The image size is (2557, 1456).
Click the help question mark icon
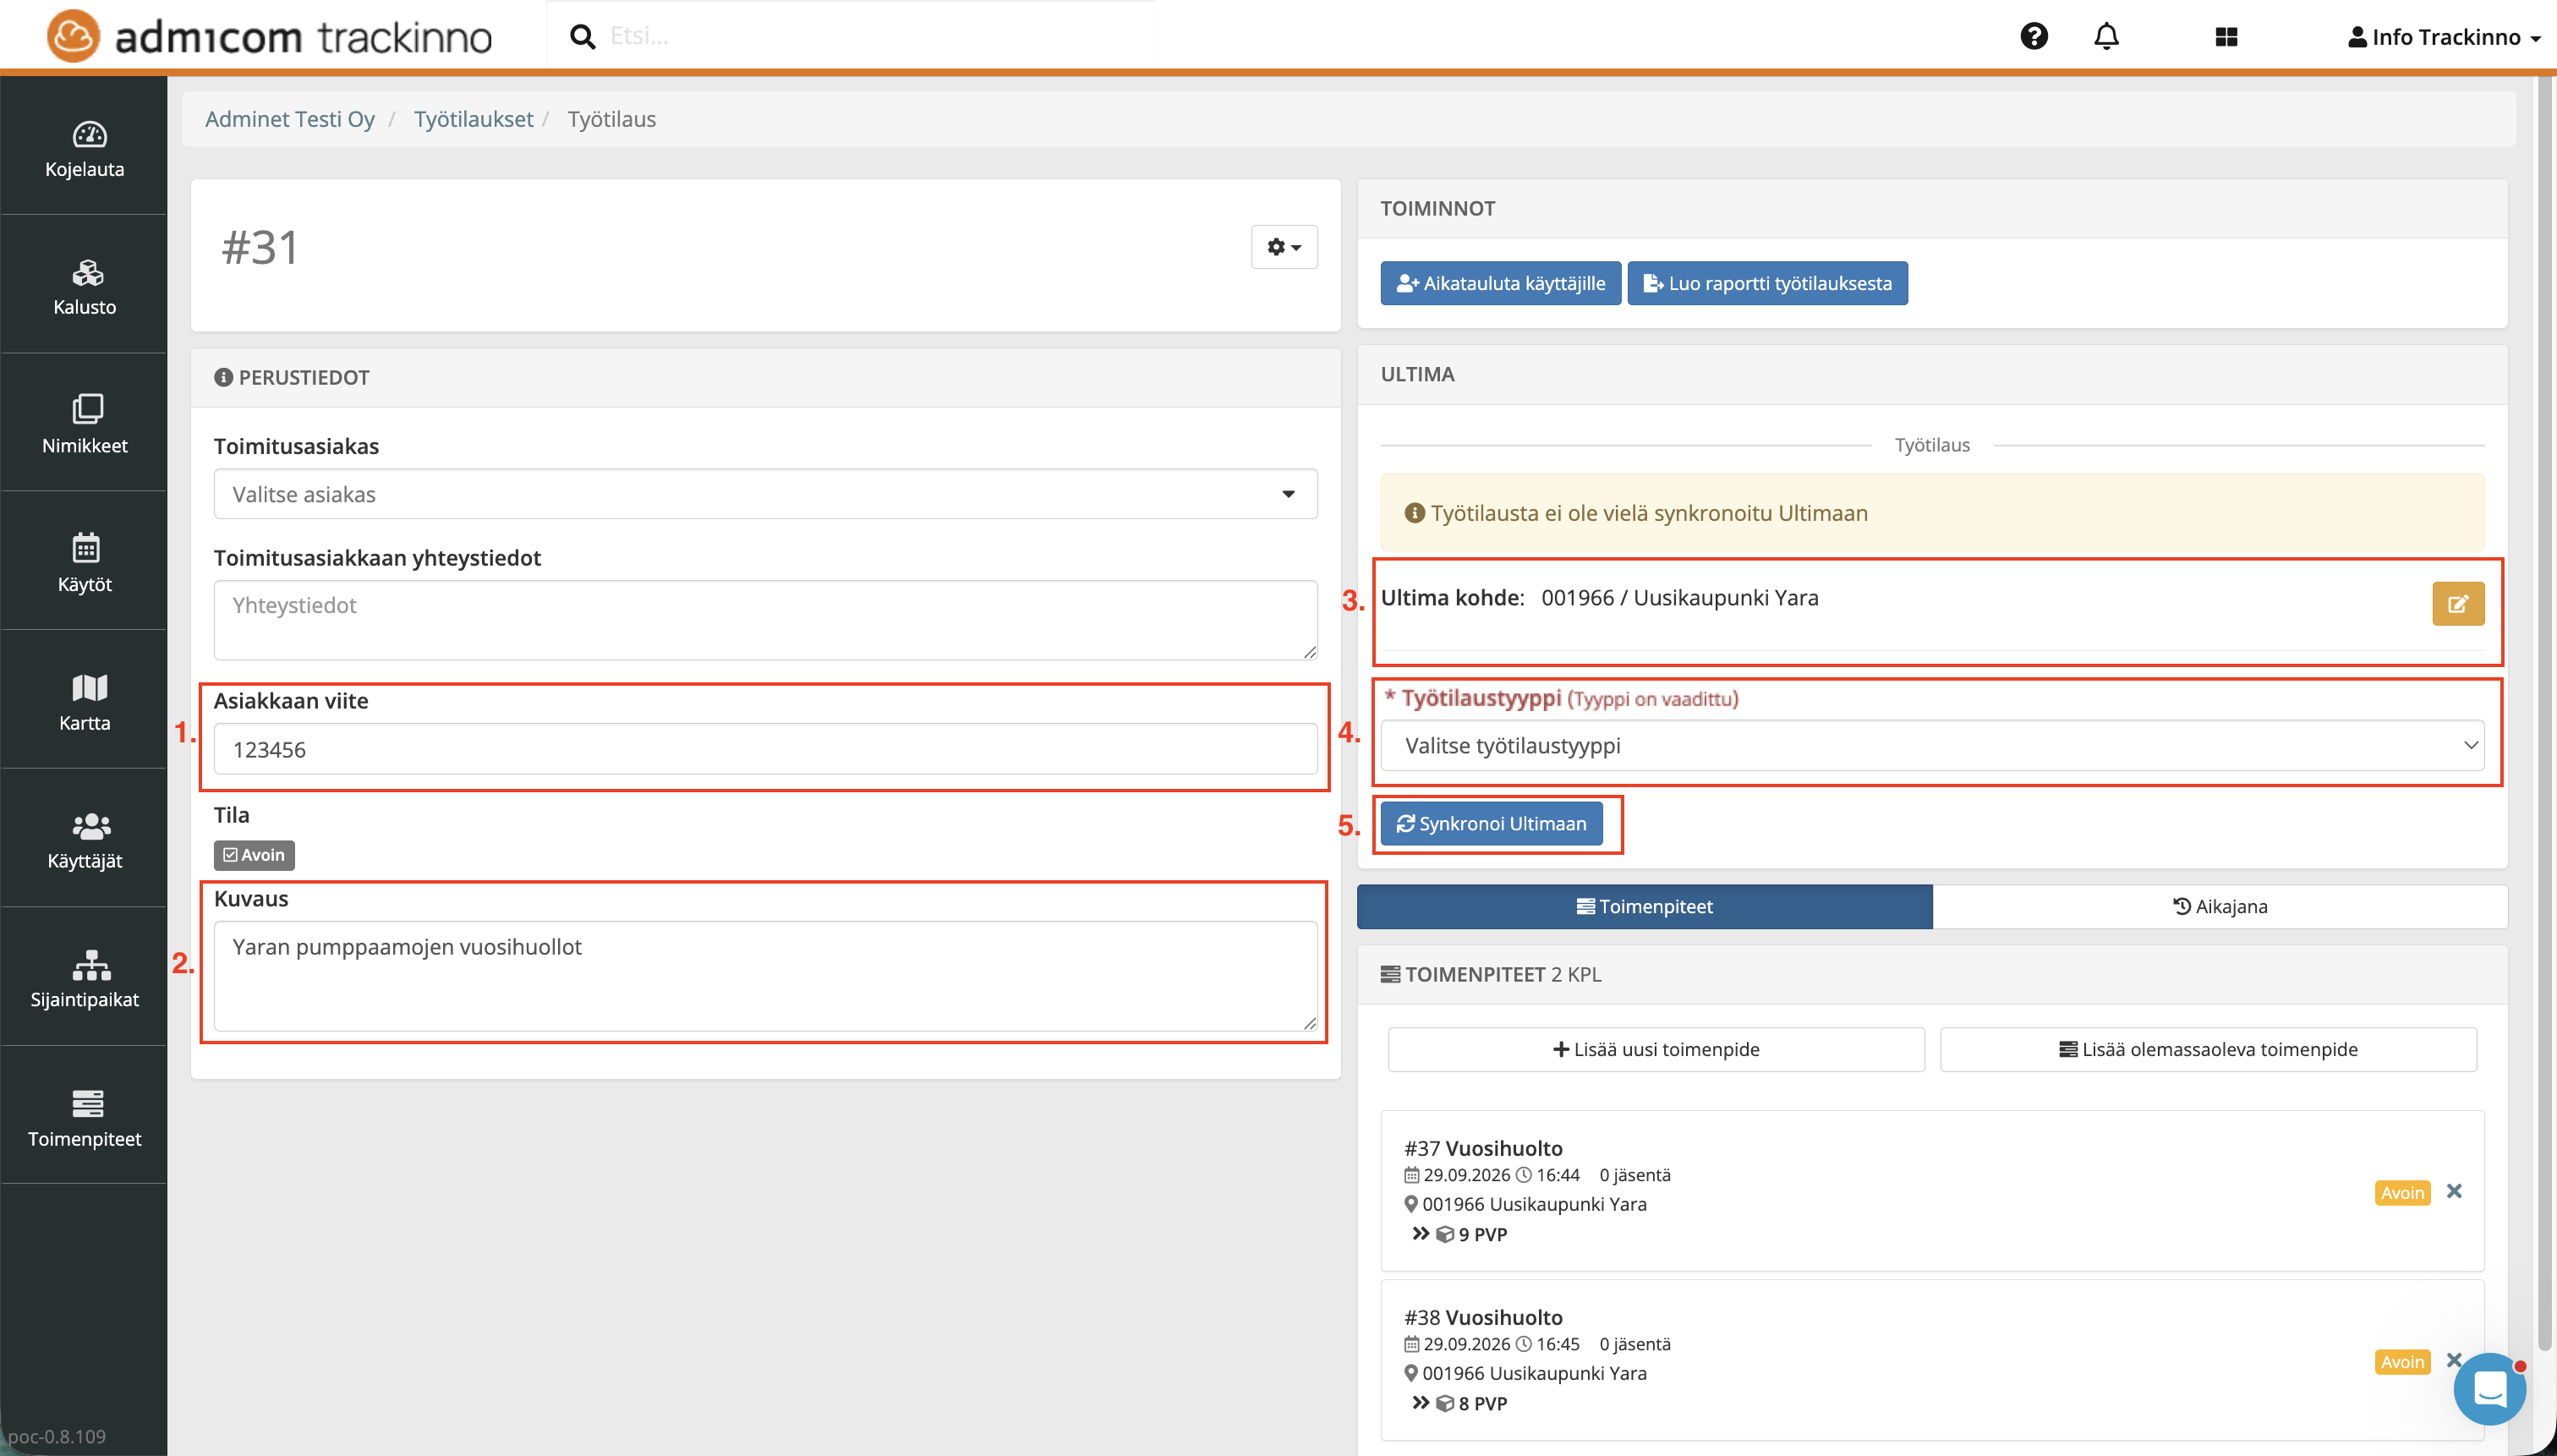pyautogui.click(x=2033, y=37)
